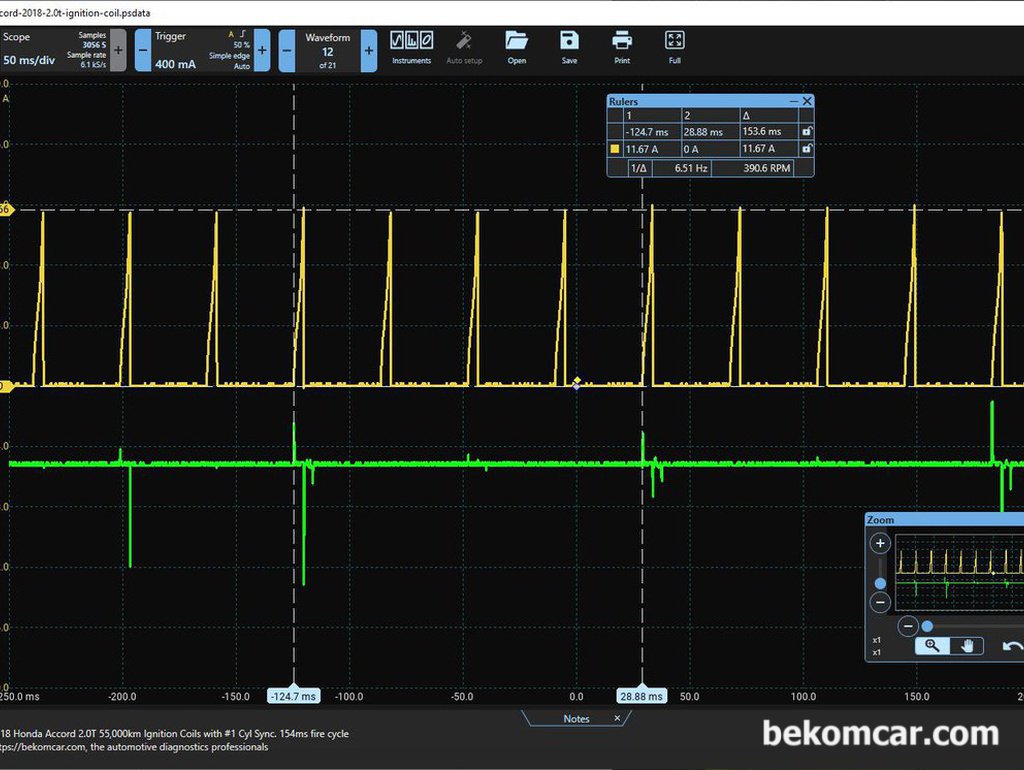
Task: Increase the scope timebase with plus
Action: (x=118, y=50)
